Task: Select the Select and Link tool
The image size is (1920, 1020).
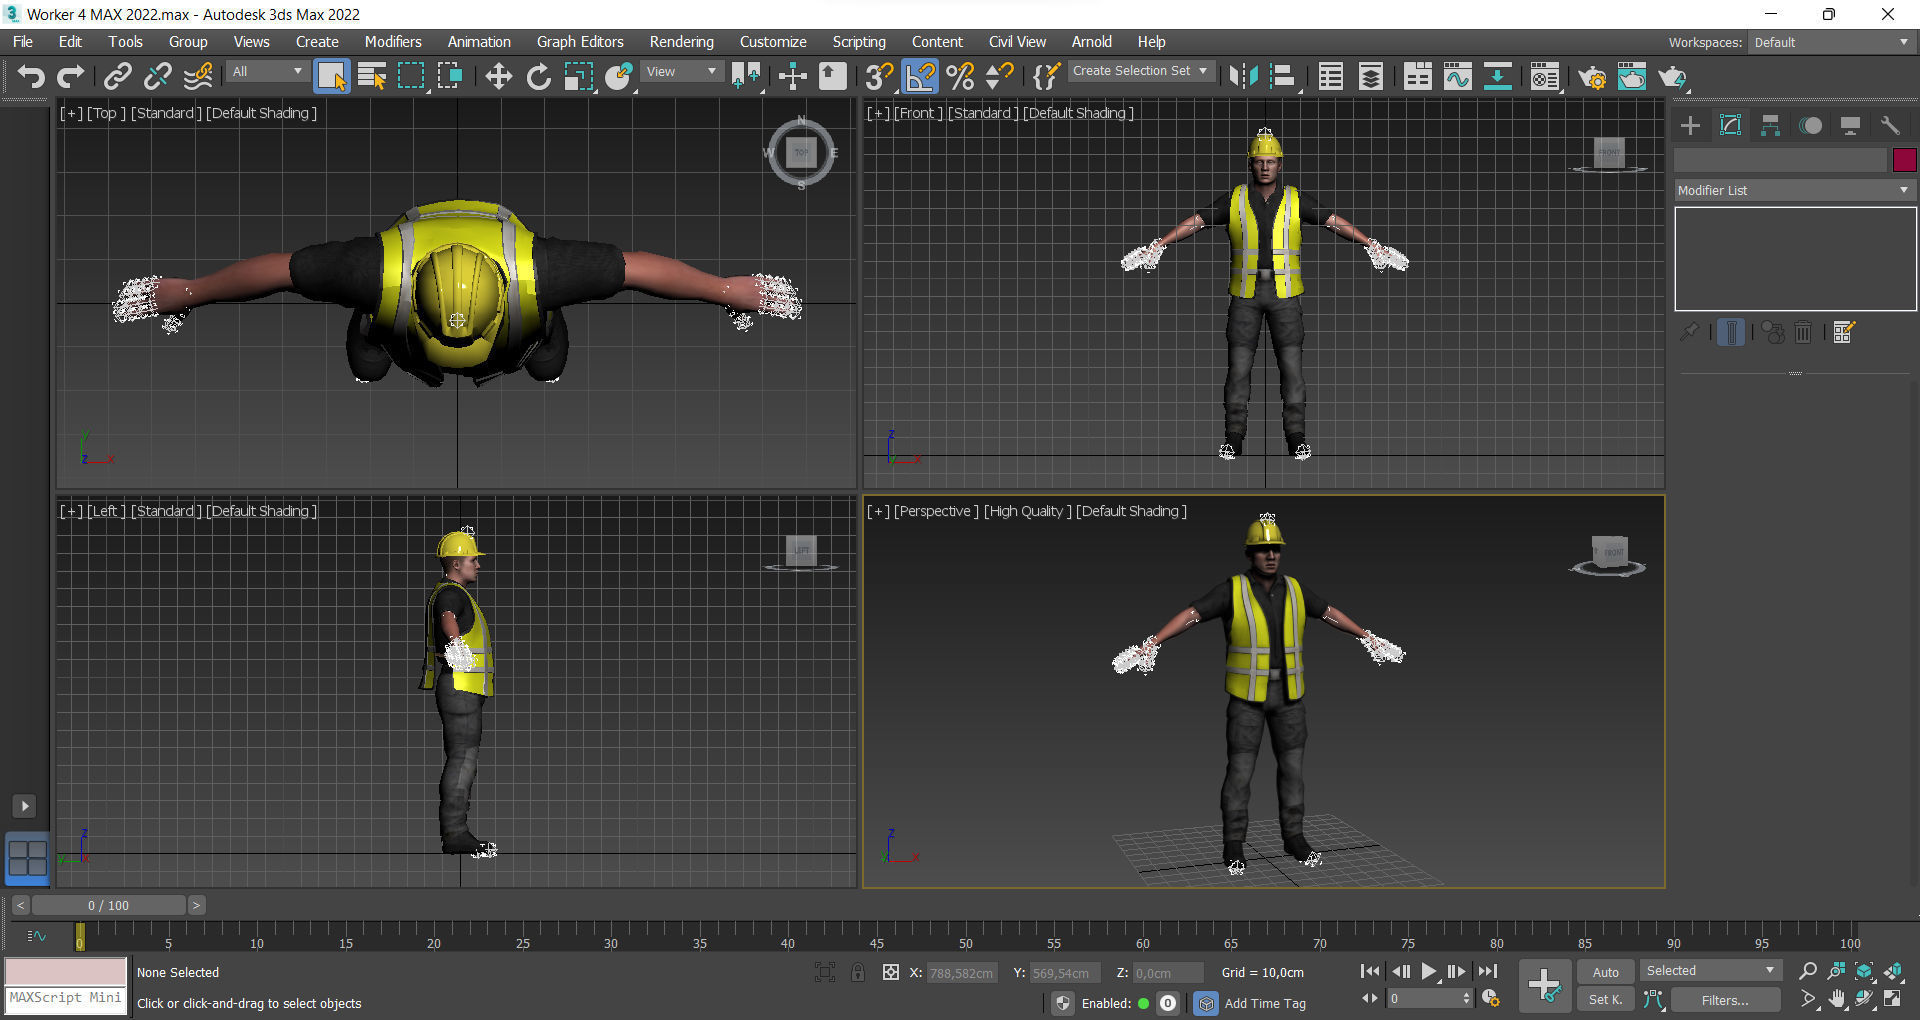Action: tap(118, 76)
